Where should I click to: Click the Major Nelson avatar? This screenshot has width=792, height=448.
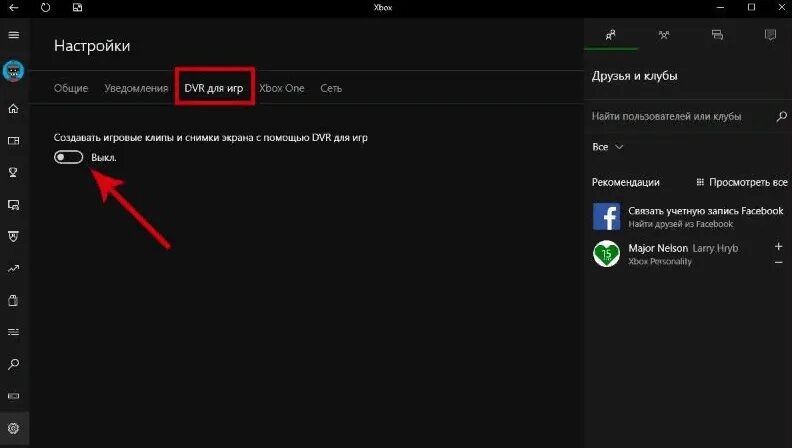pos(606,254)
